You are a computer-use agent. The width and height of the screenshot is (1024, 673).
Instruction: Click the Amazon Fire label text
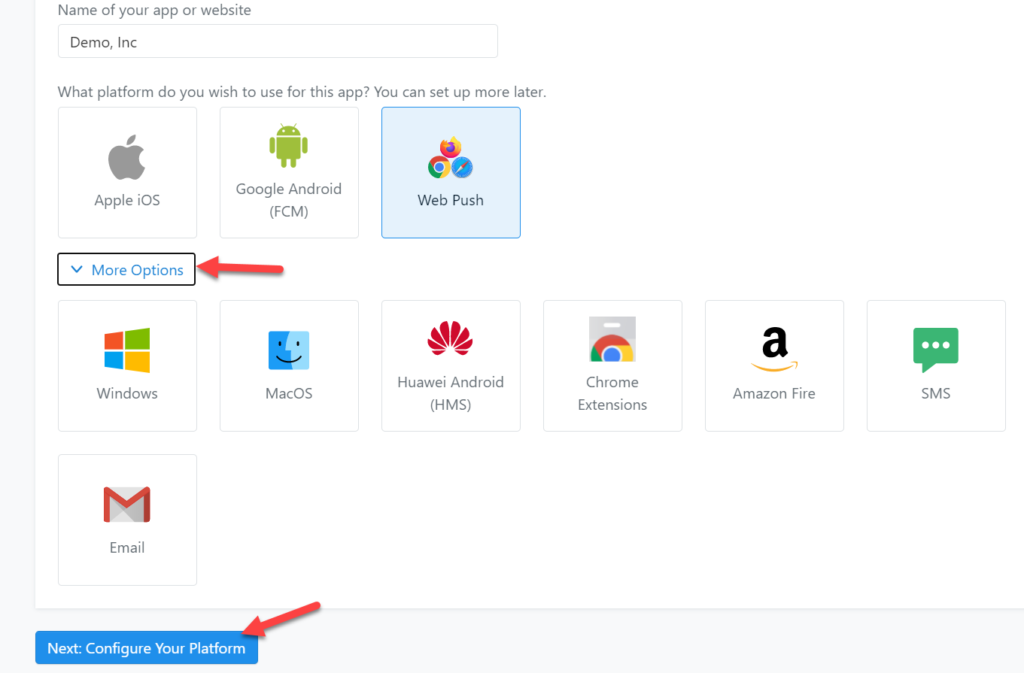coord(774,393)
